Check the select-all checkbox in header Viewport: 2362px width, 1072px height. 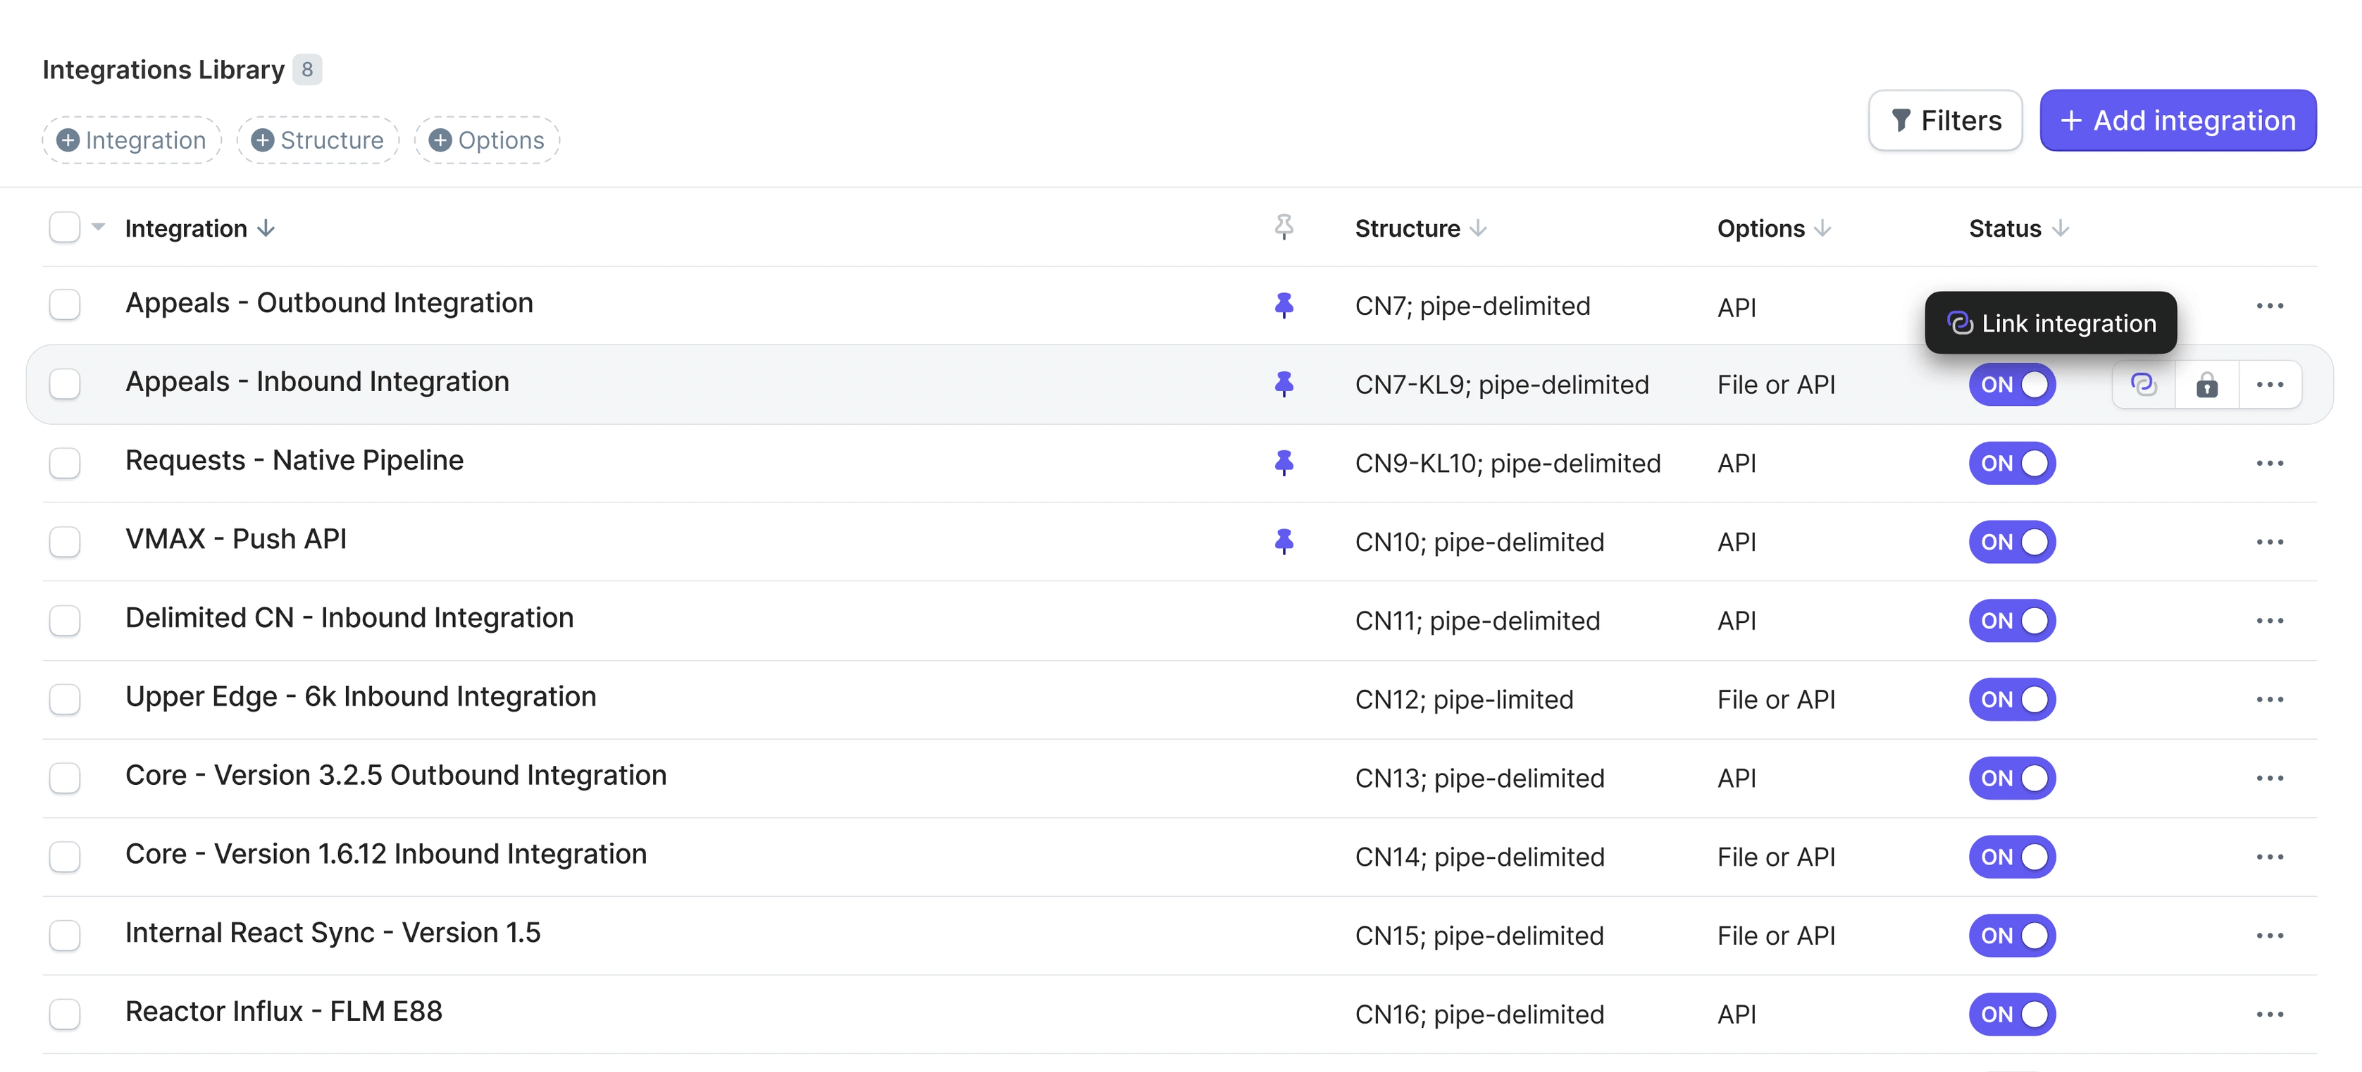click(65, 228)
